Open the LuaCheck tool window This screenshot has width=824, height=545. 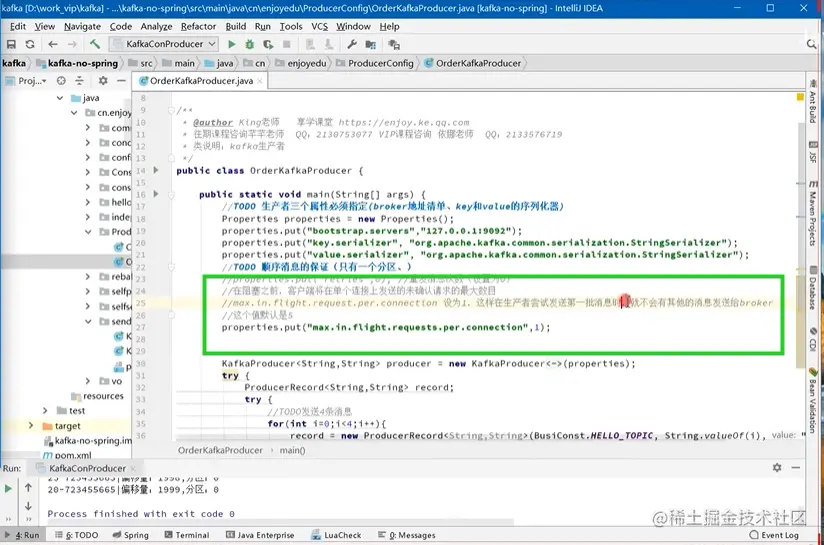[336, 535]
